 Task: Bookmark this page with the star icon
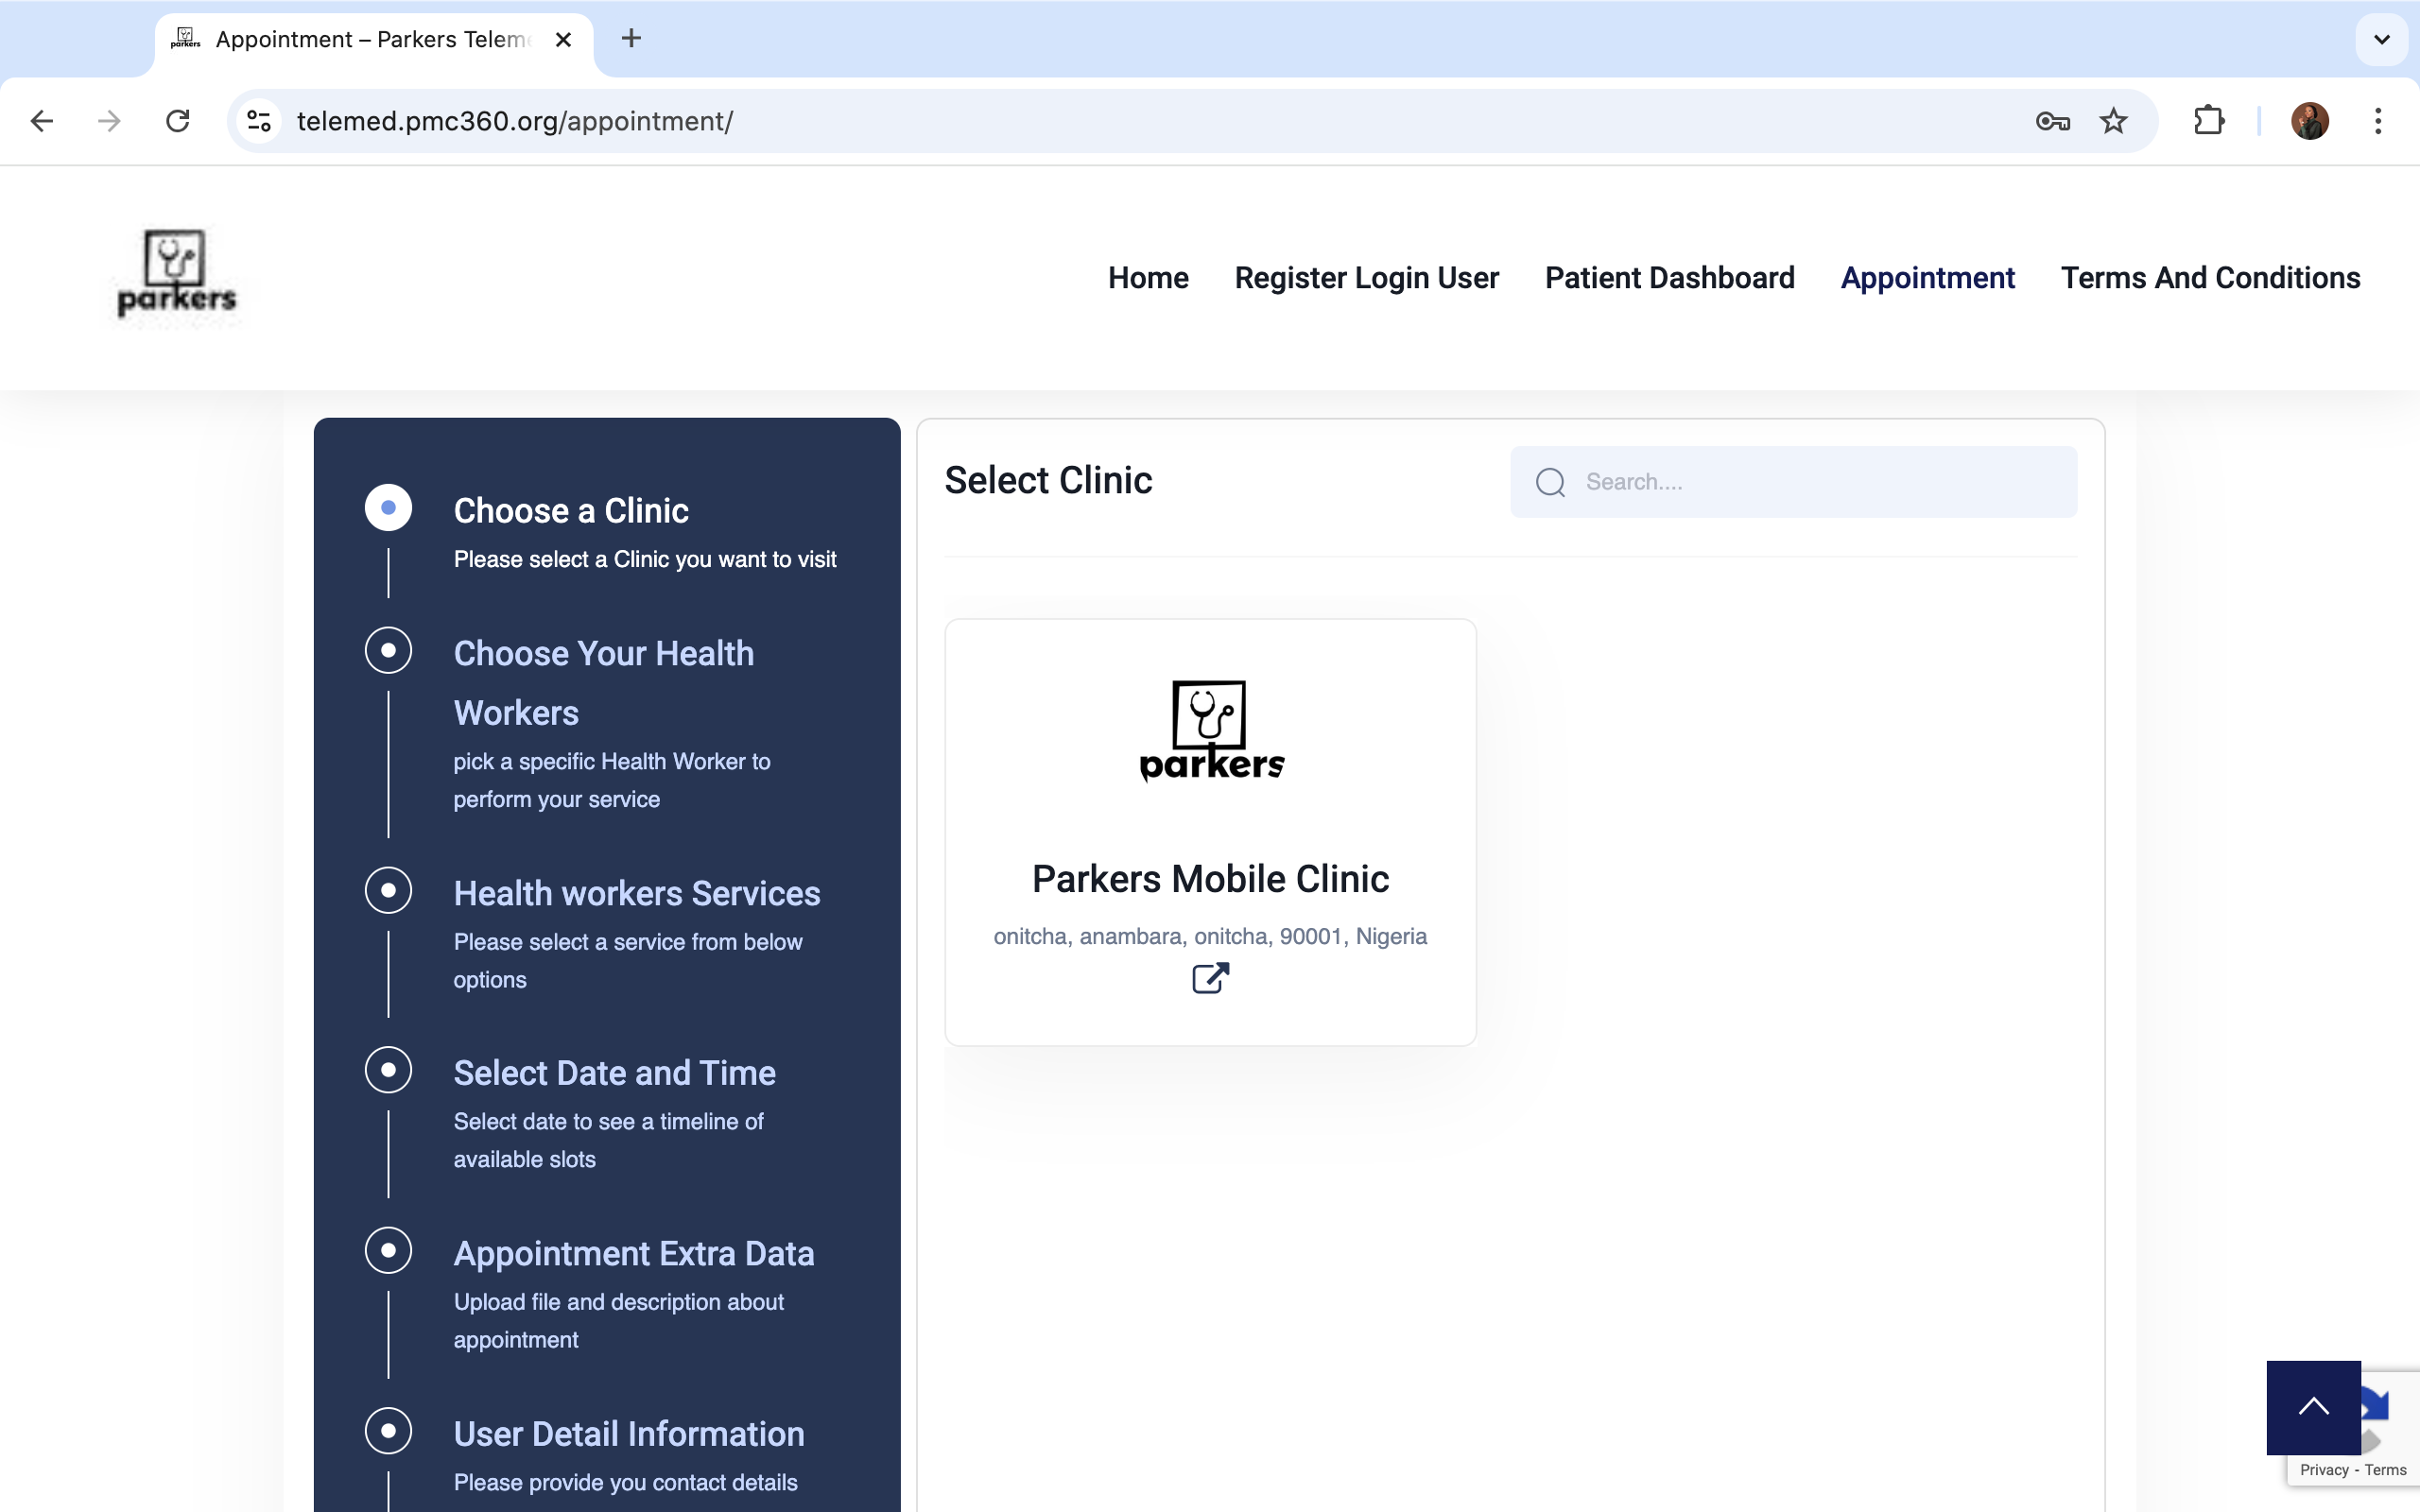(x=2112, y=121)
